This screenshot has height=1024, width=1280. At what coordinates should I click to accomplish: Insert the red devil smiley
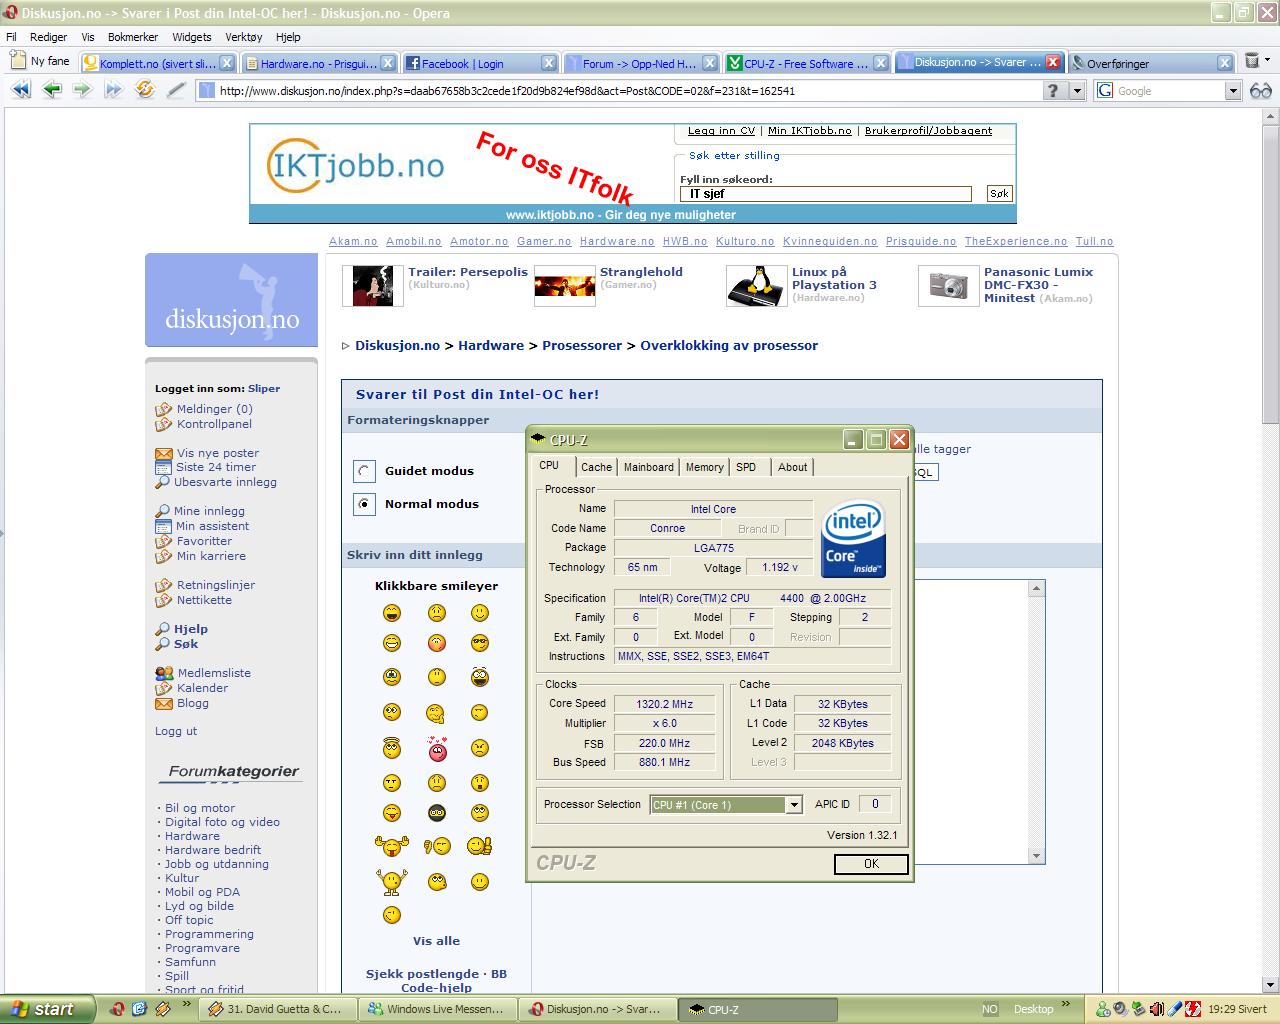437,748
